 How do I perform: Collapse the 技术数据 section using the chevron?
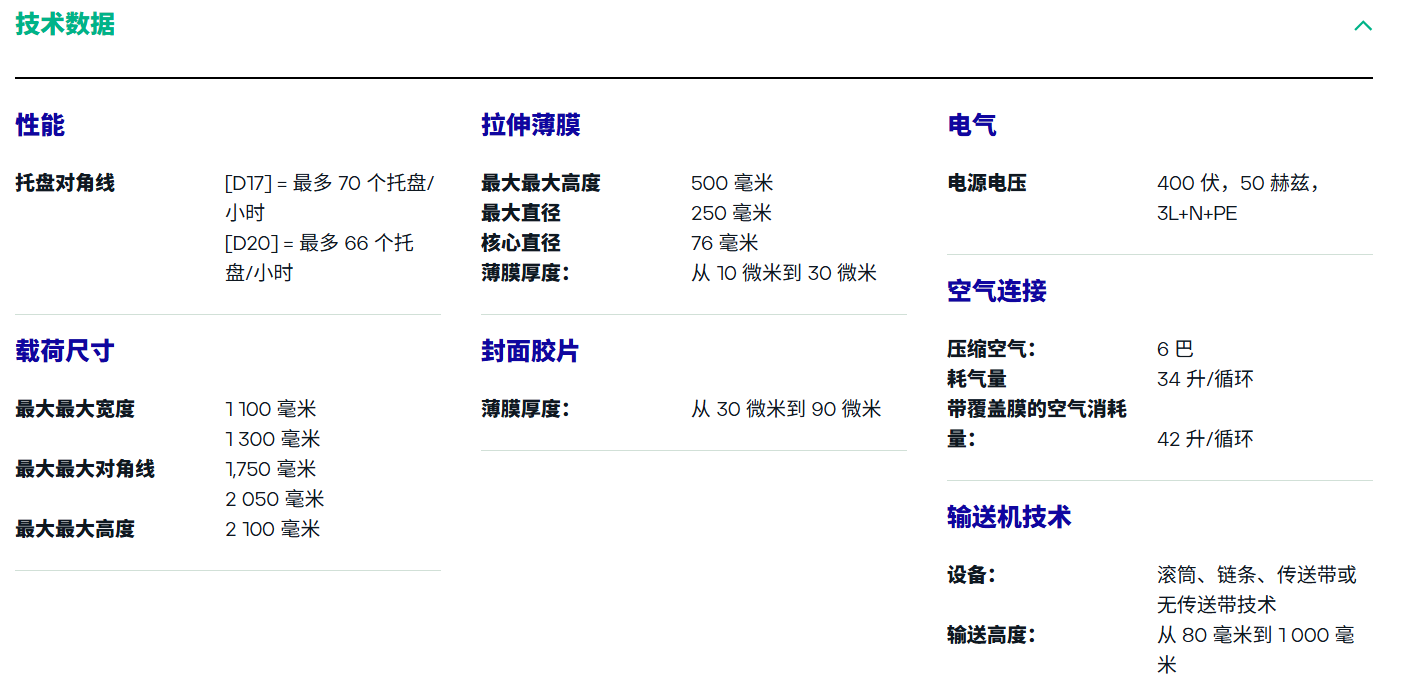(x=1362, y=26)
